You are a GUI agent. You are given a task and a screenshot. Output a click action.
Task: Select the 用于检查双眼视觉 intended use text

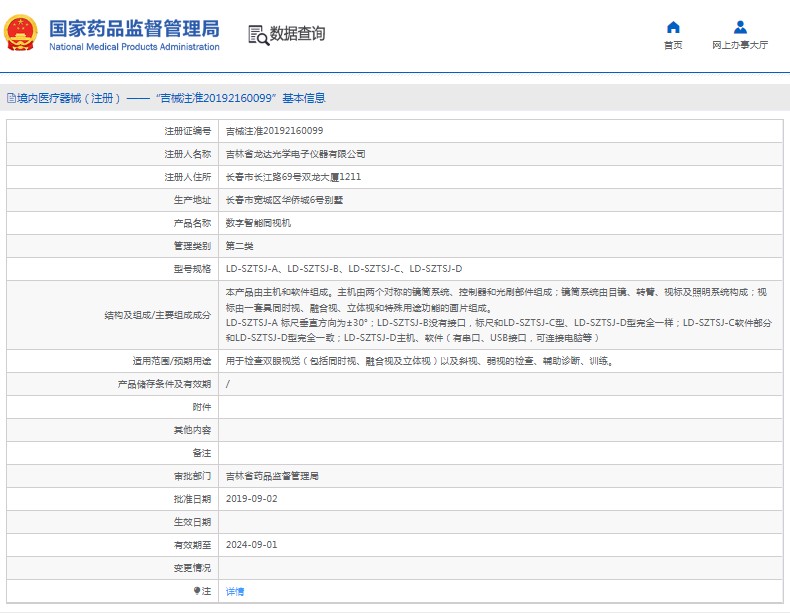click(x=420, y=361)
